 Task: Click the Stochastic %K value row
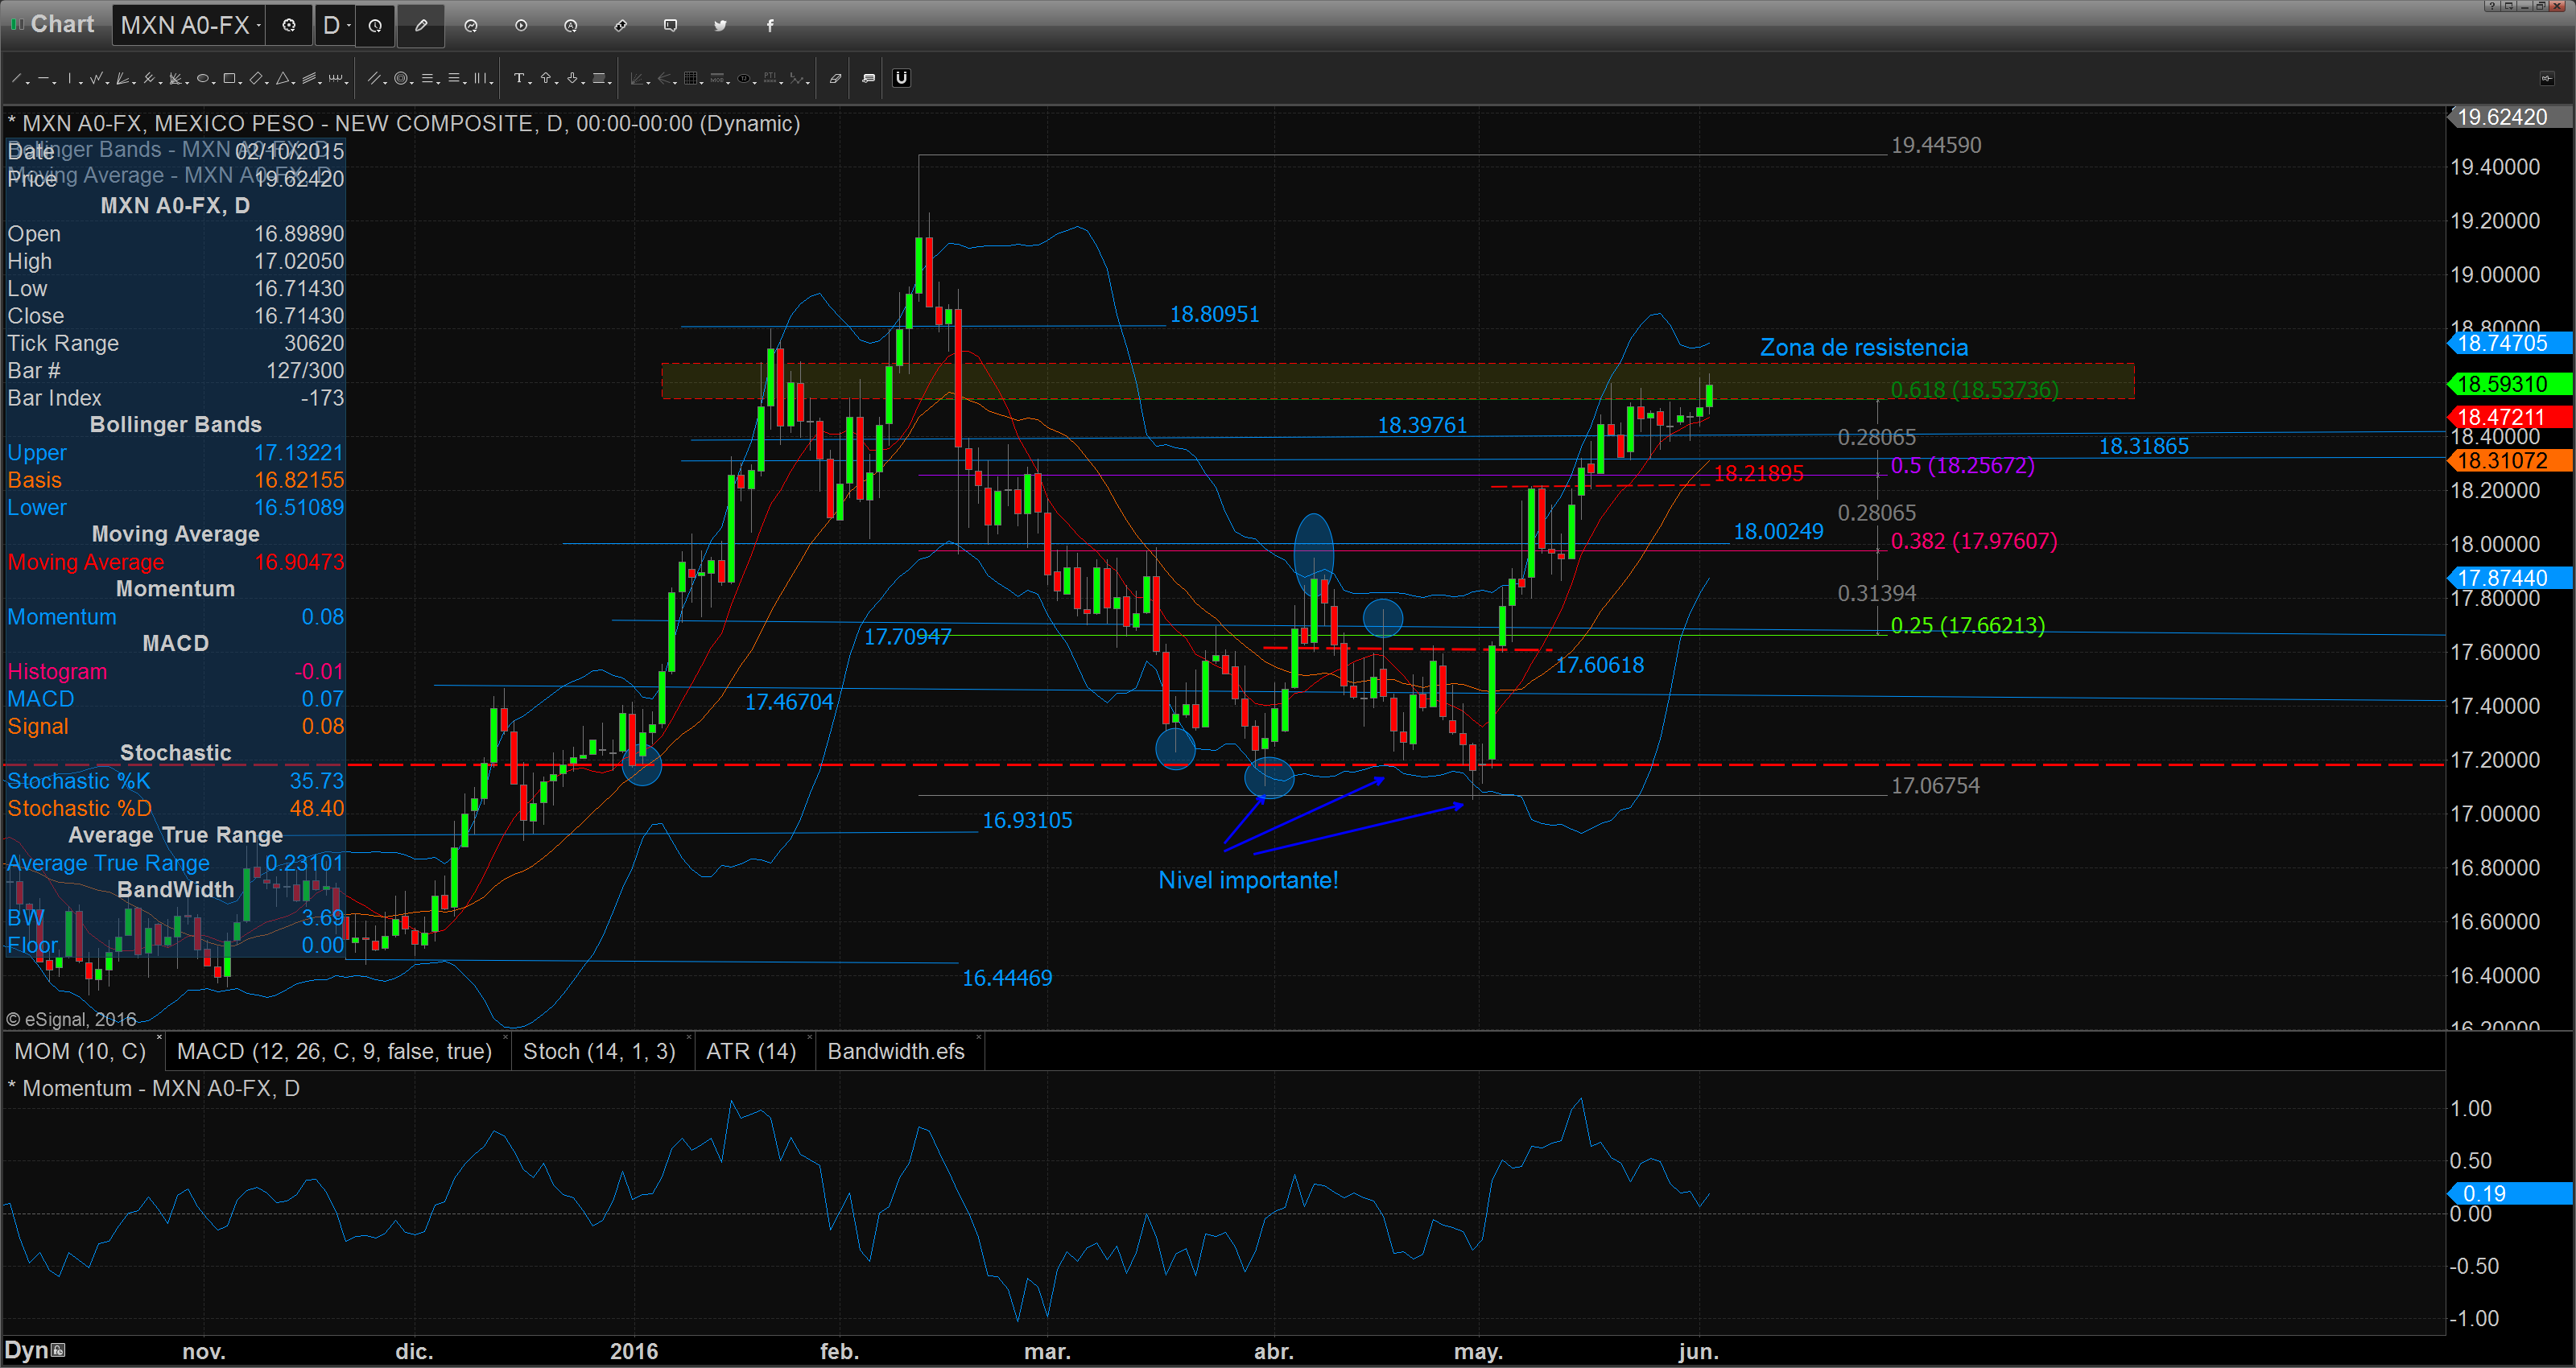click(x=175, y=781)
